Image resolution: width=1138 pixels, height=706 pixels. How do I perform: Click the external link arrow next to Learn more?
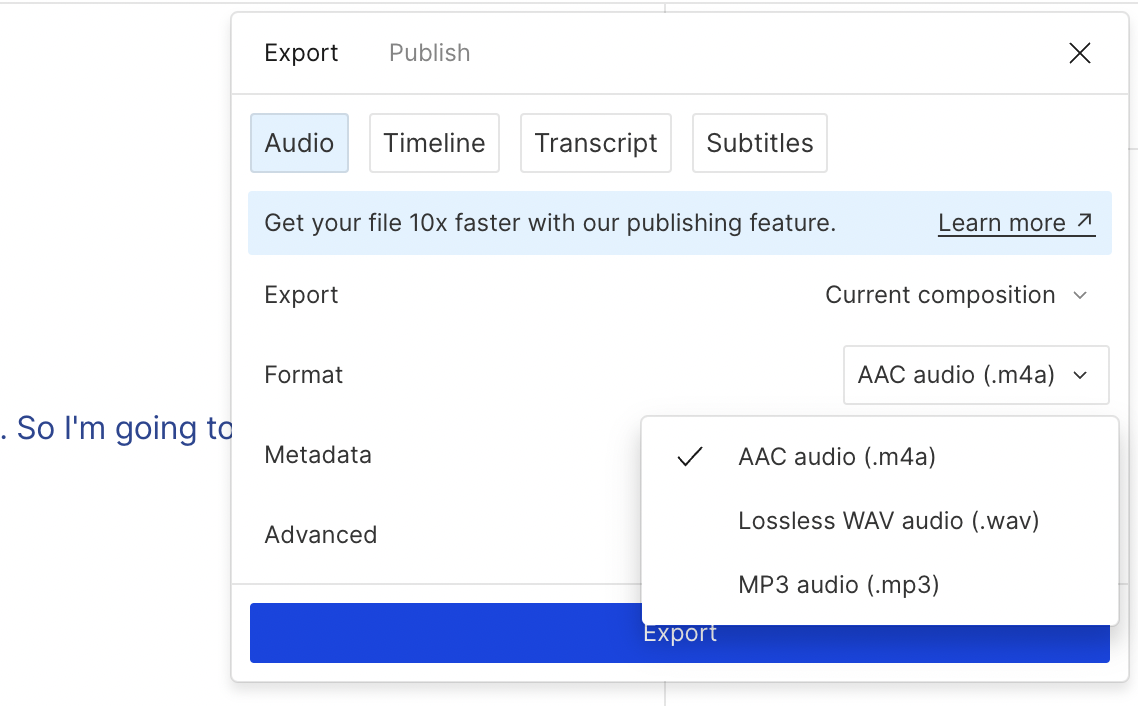tap(1085, 221)
